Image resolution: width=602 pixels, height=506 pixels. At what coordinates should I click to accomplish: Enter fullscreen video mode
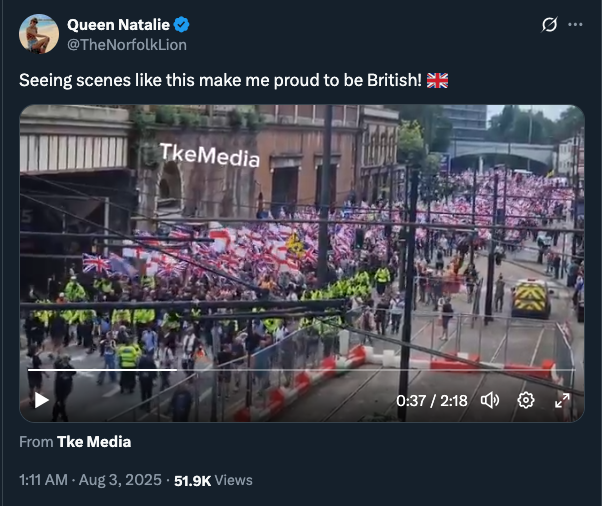coord(562,400)
